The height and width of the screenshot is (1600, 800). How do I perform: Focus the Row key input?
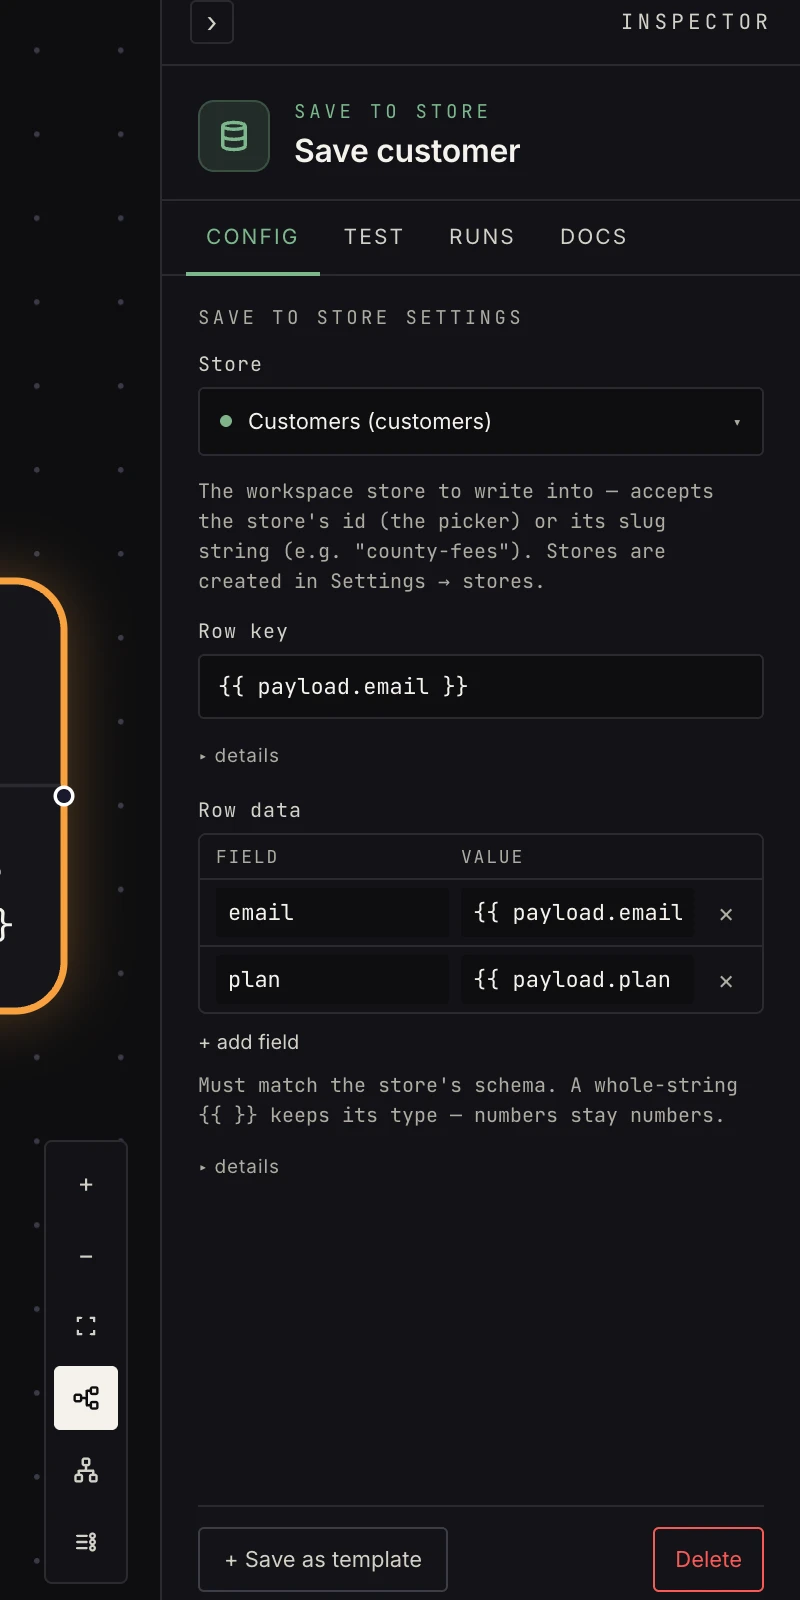tap(481, 686)
